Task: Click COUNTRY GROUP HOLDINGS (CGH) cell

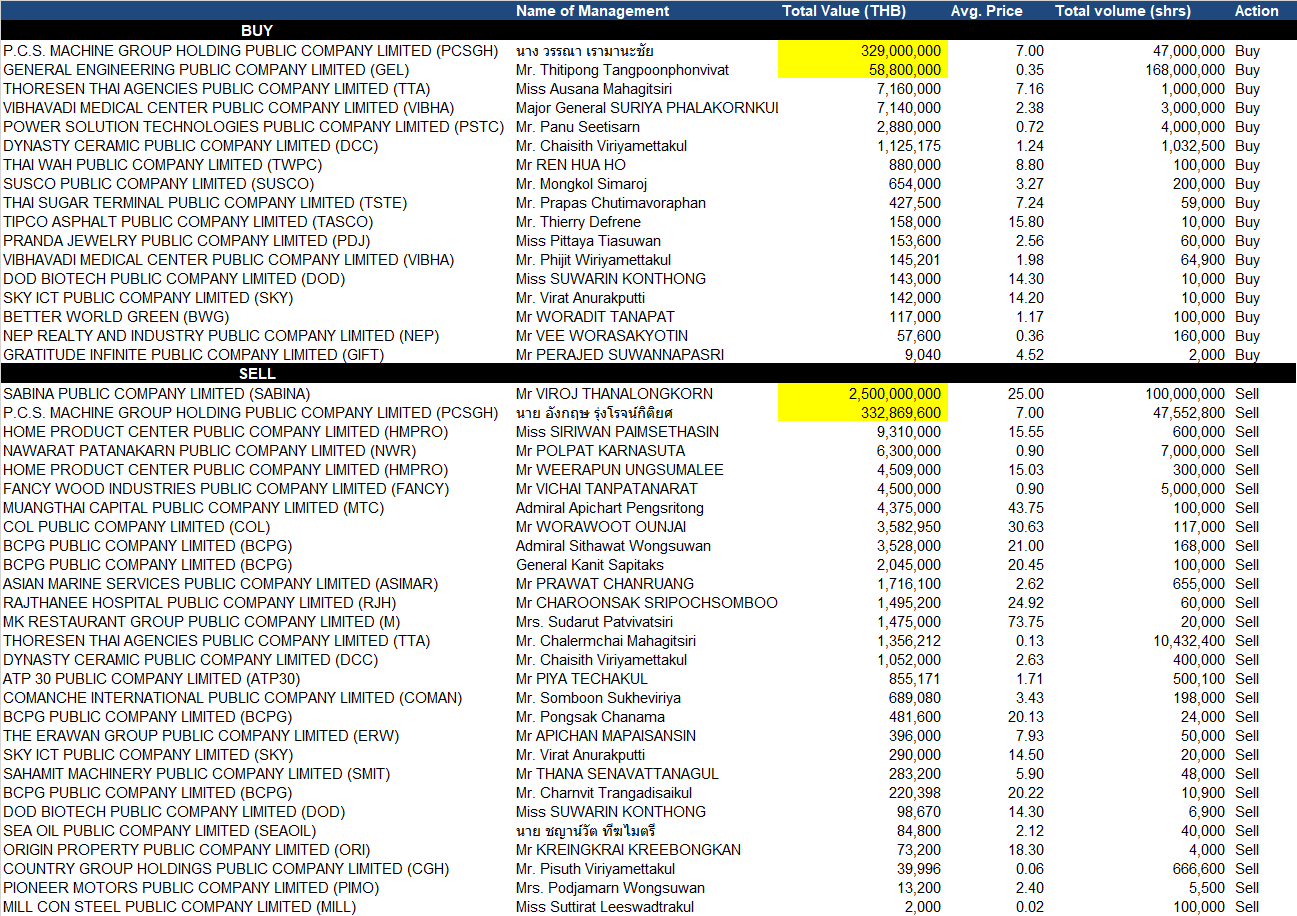Action: pyautogui.click(x=226, y=869)
